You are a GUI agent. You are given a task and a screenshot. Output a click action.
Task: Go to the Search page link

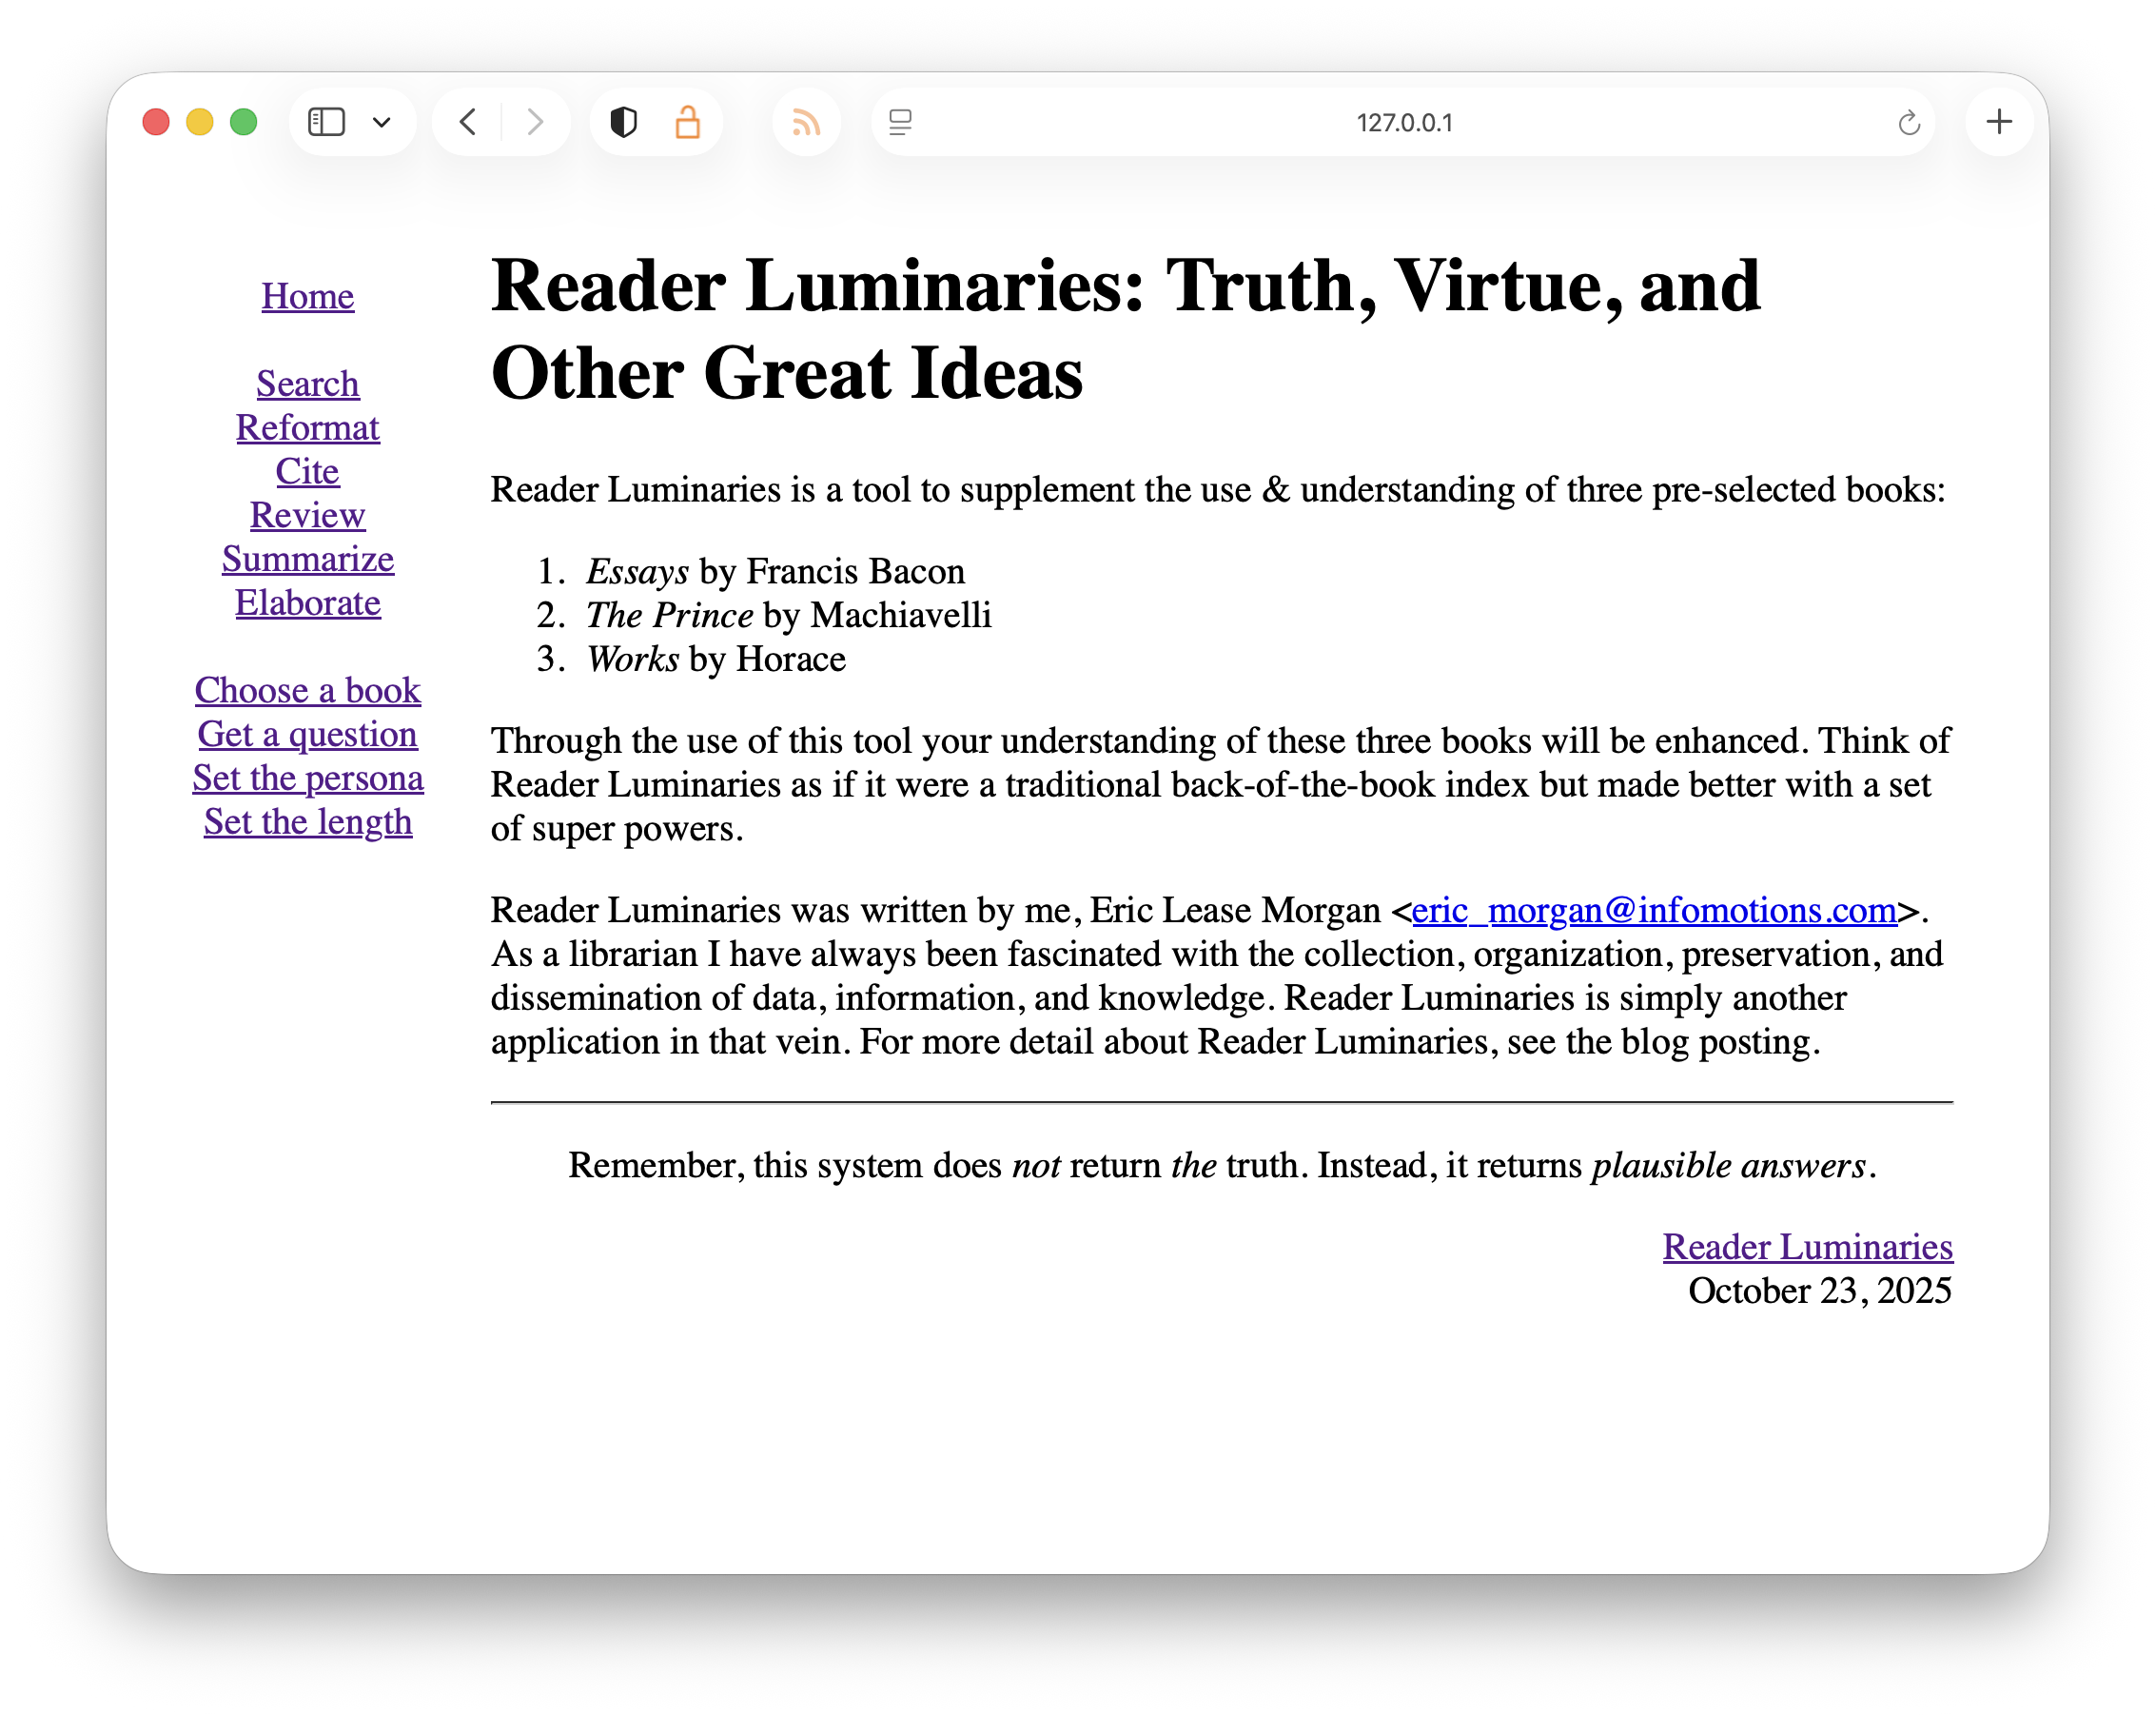(307, 384)
